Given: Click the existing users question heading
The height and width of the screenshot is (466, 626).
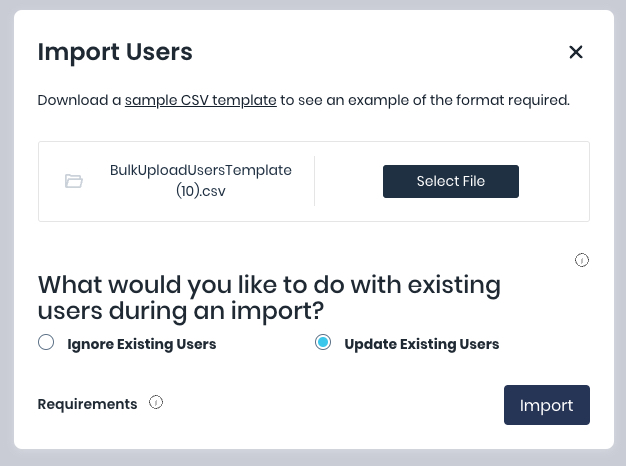Looking at the screenshot, I should tap(268, 297).
